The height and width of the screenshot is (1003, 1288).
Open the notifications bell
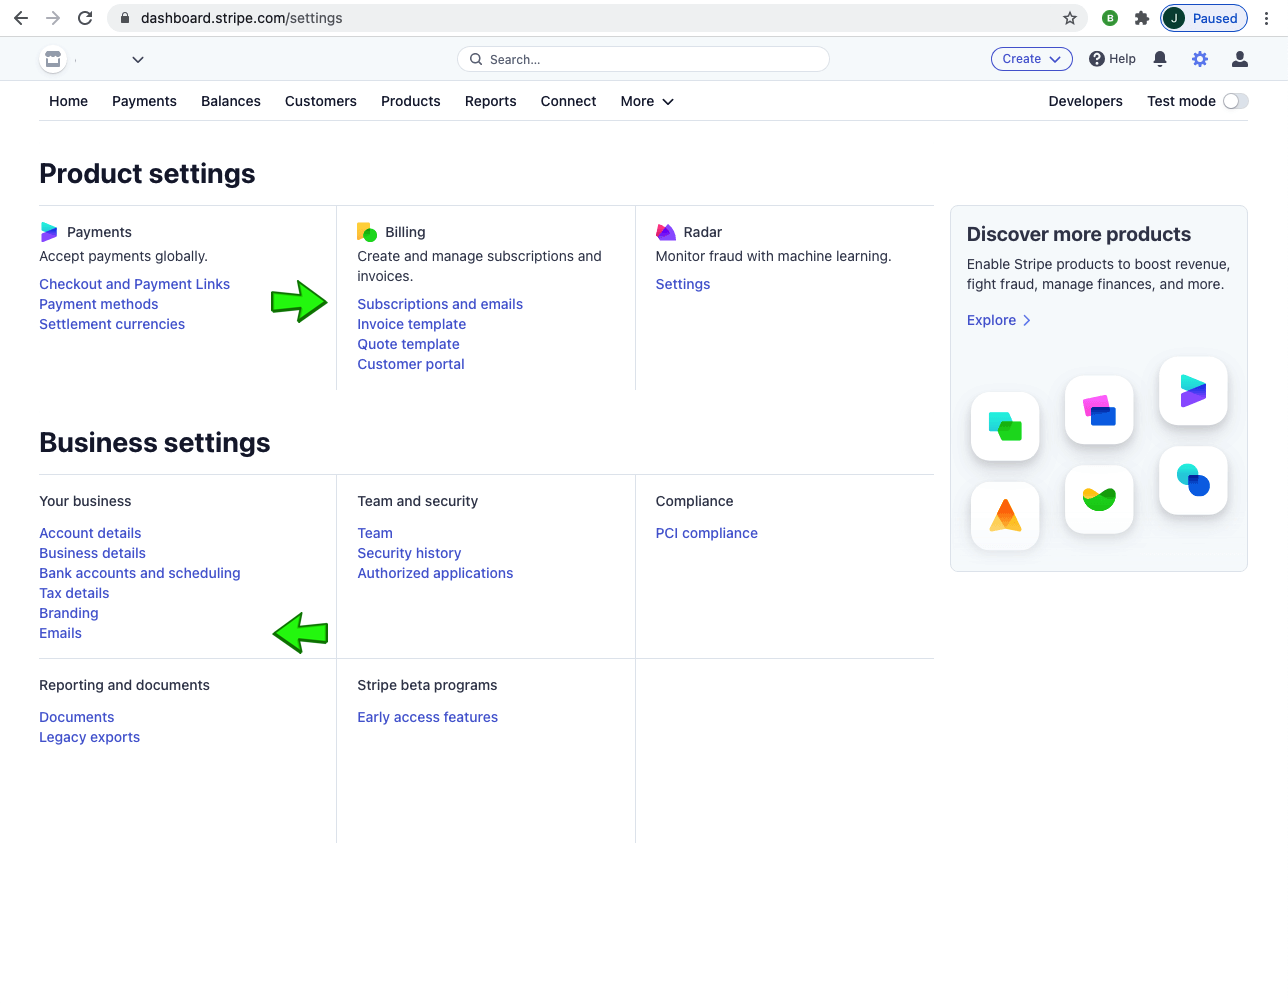(x=1160, y=59)
